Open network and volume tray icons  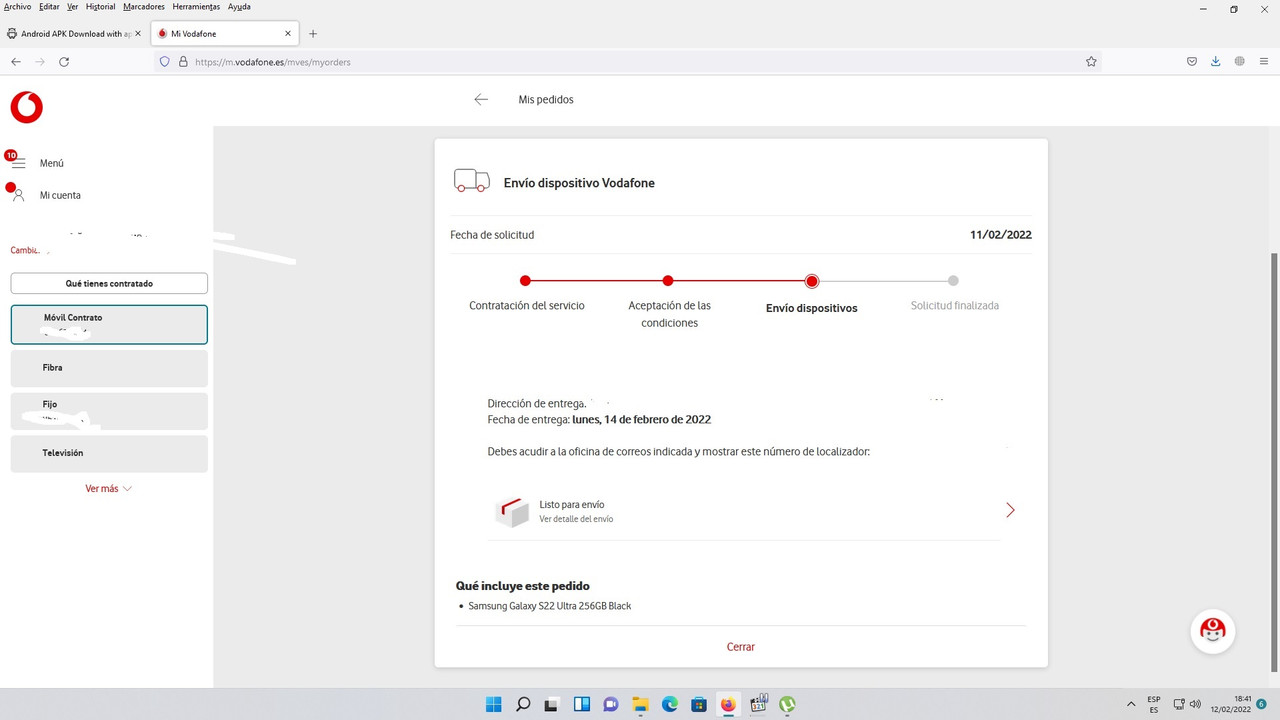[1187, 704]
